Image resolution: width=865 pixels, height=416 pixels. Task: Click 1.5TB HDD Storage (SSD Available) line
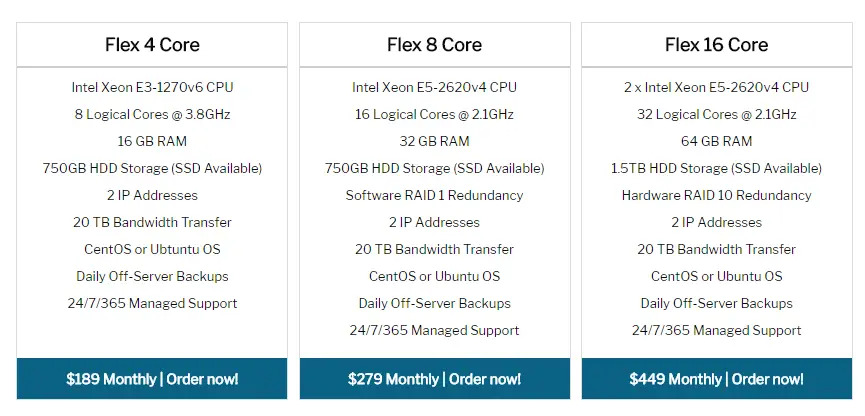pos(717,168)
